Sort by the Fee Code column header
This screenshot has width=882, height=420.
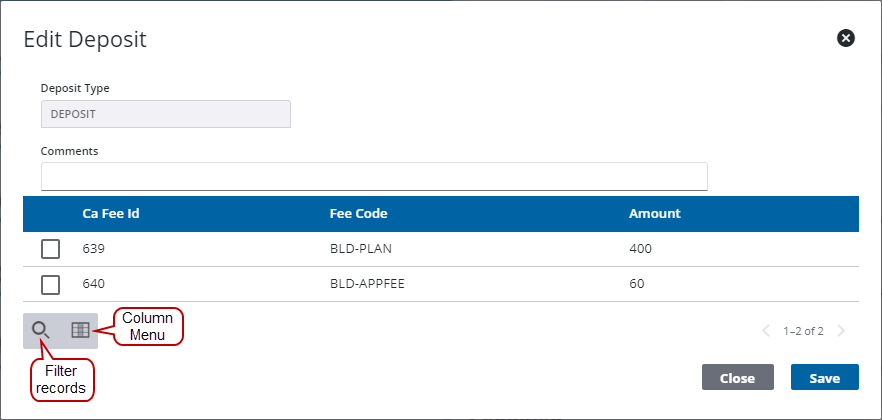click(358, 214)
